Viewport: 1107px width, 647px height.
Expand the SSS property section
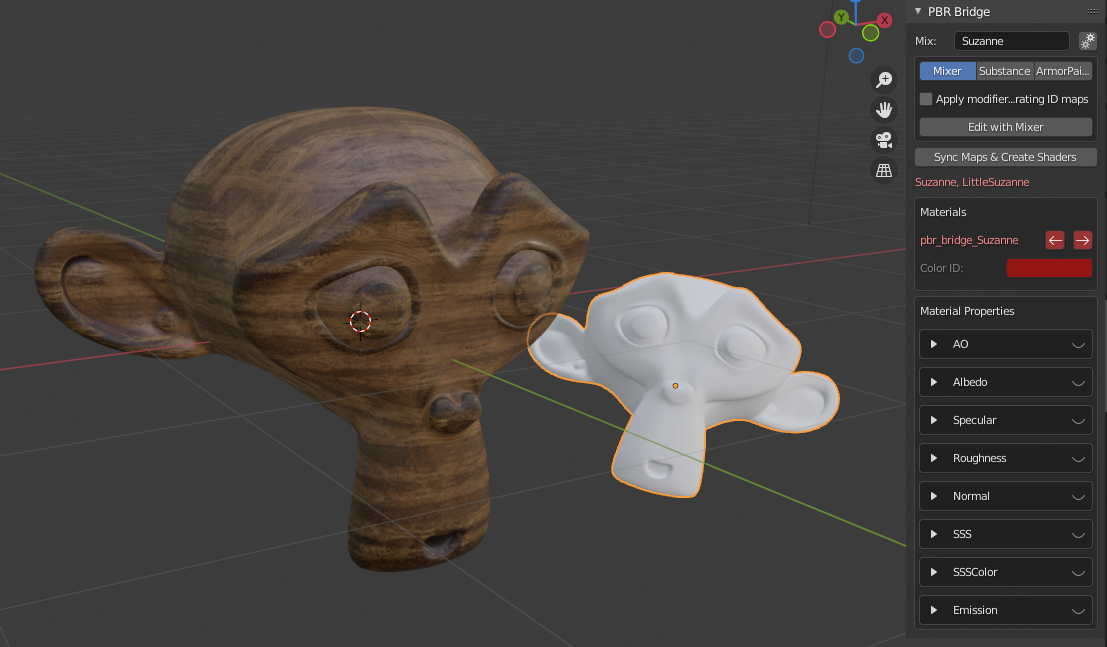pyautogui.click(x=934, y=534)
